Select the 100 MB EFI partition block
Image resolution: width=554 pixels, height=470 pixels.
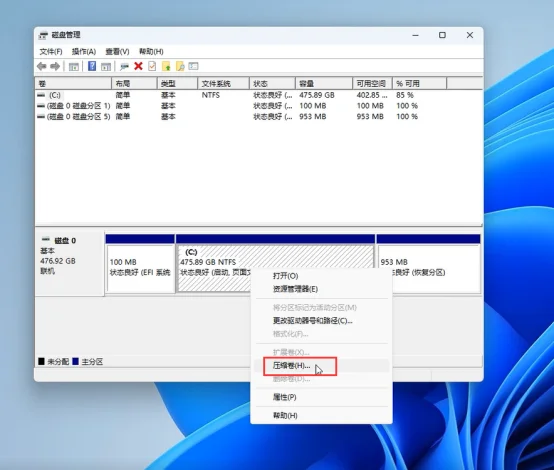point(140,263)
